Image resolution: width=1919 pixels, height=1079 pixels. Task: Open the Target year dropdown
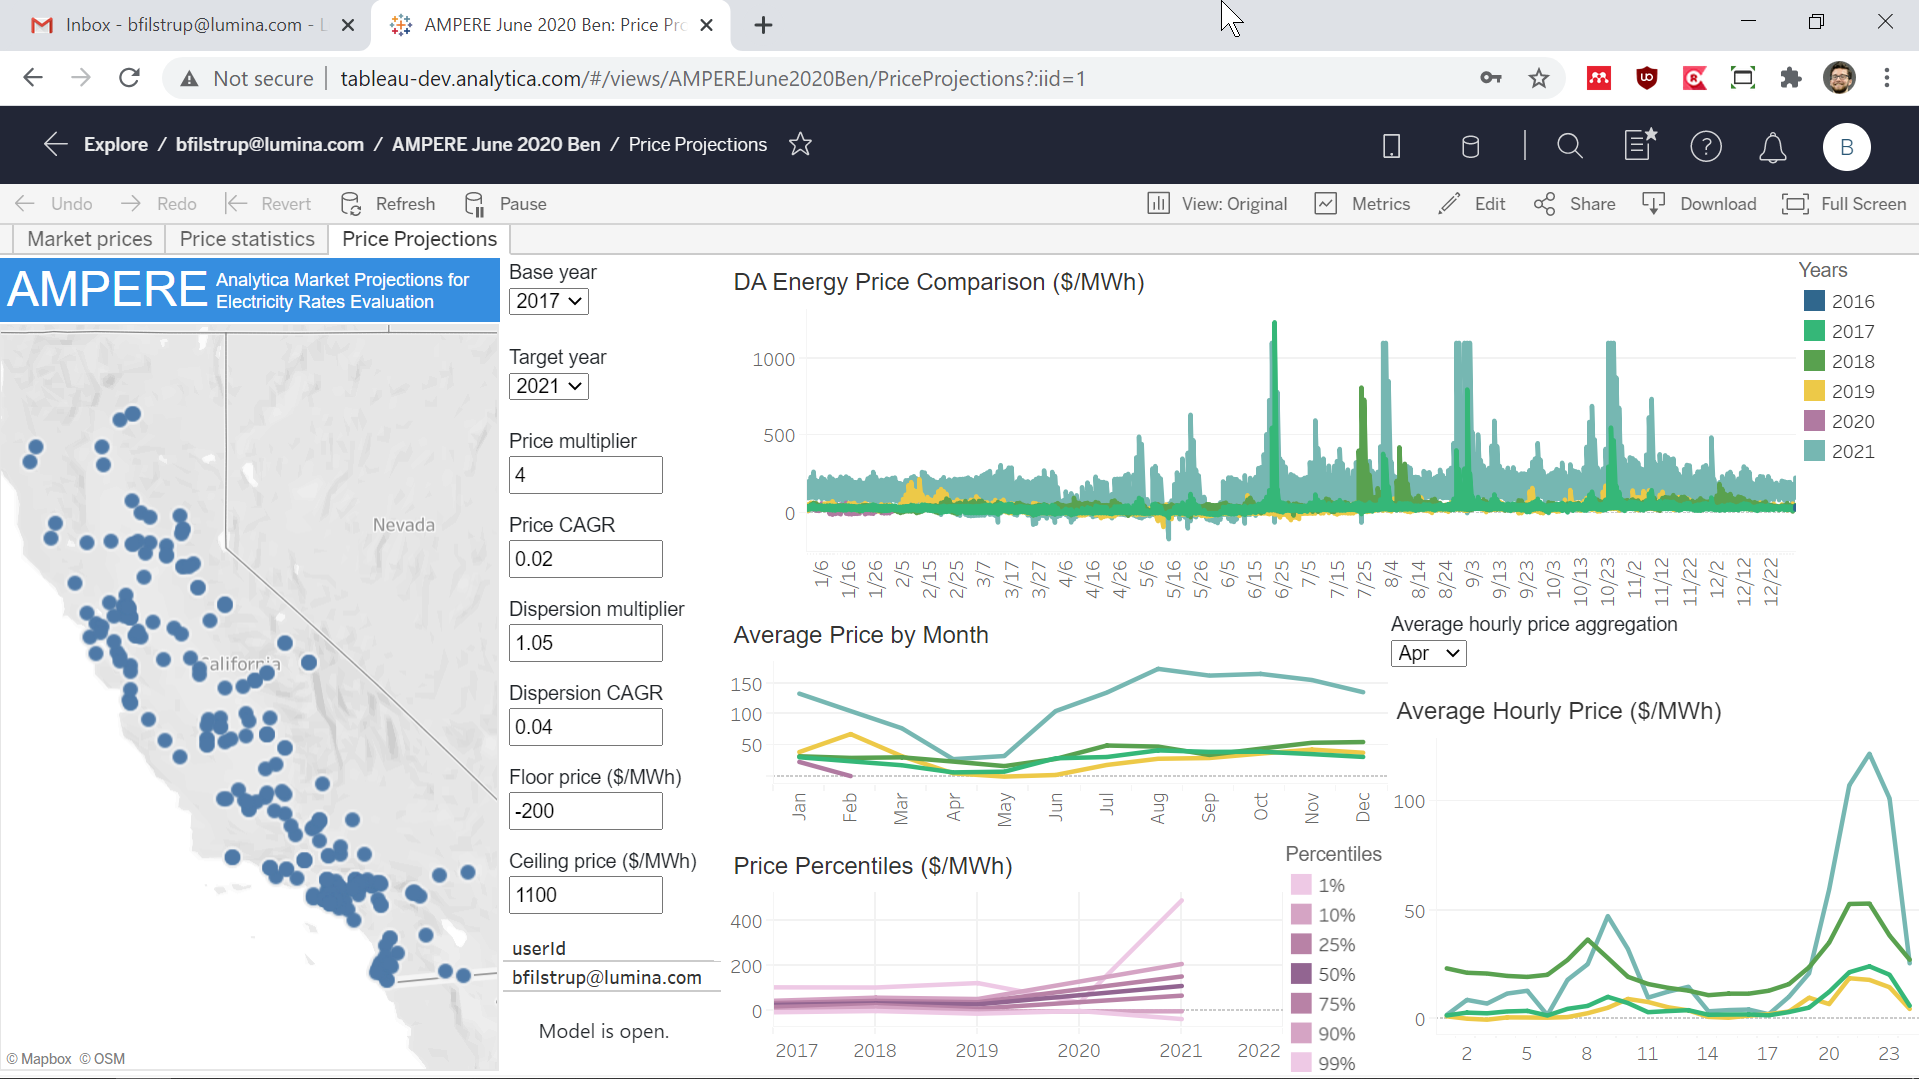point(548,386)
